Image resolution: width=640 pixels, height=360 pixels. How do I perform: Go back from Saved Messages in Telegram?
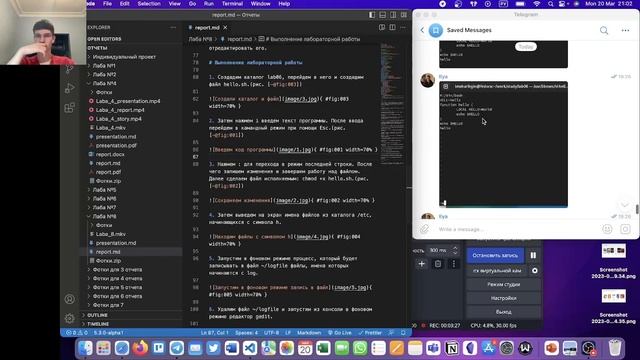point(422,30)
